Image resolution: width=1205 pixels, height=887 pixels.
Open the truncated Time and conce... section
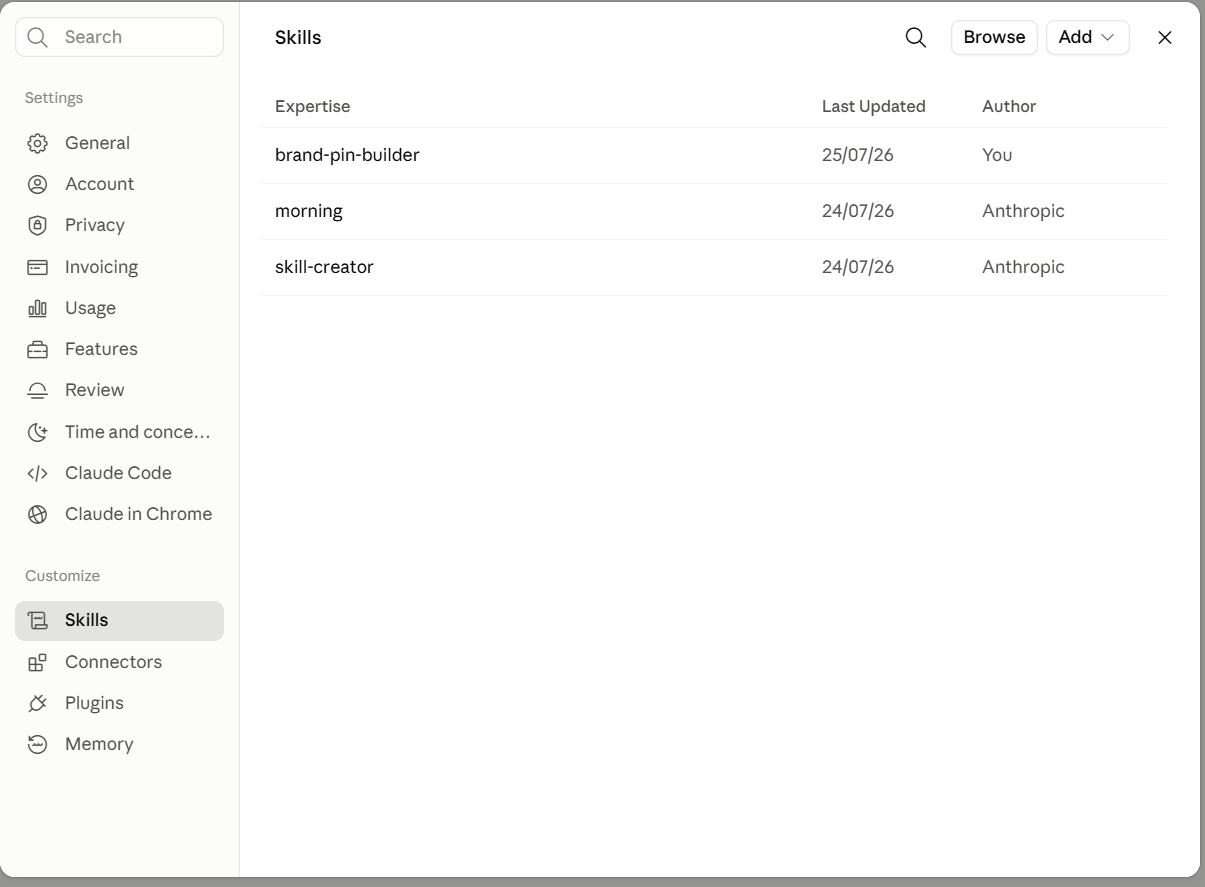point(119,432)
